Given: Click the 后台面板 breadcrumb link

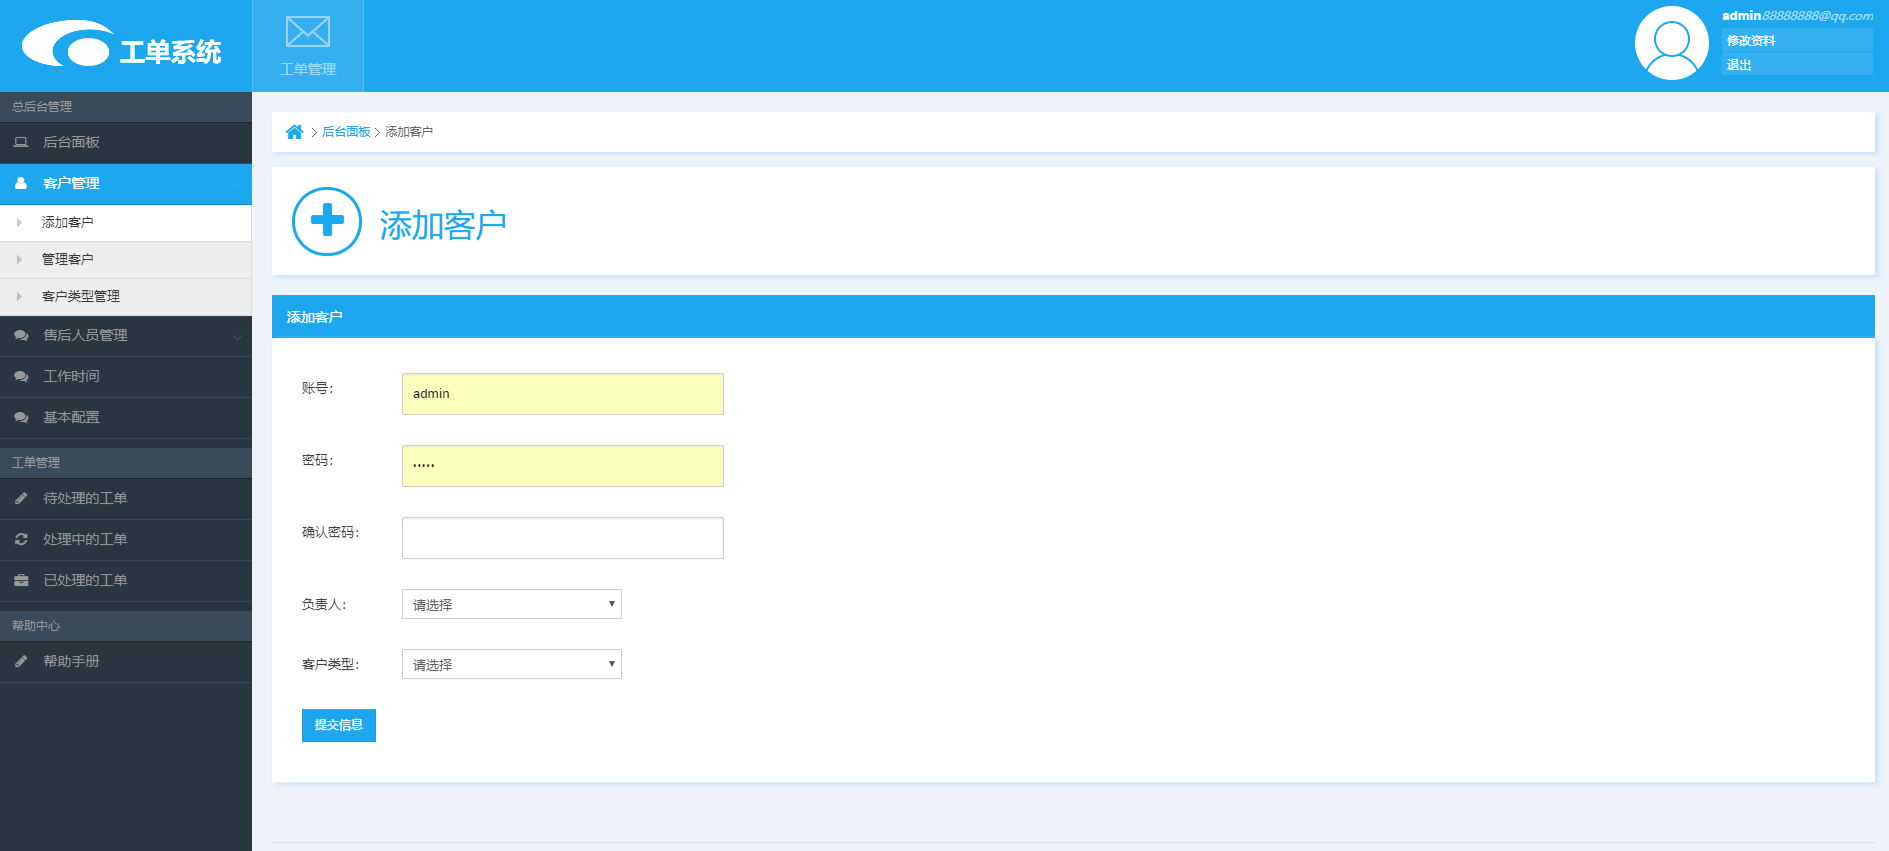Looking at the screenshot, I should click(x=346, y=132).
